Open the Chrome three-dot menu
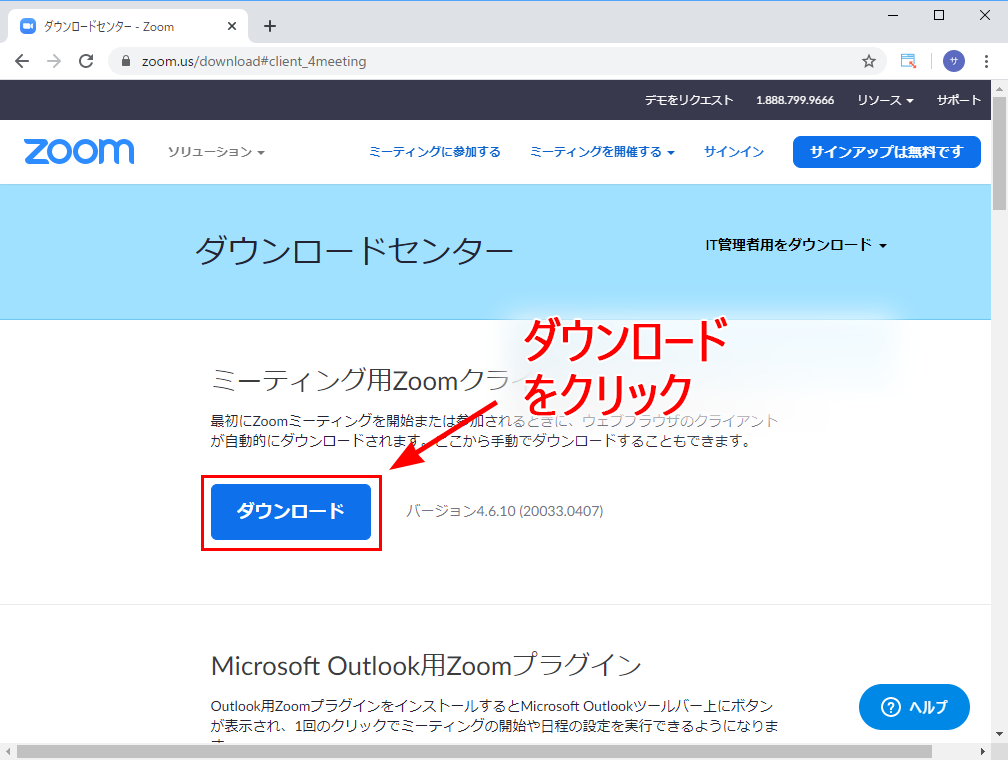 [x=987, y=61]
